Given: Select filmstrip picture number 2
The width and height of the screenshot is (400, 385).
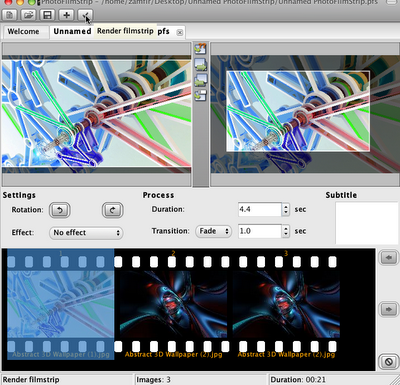Looking at the screenshot, I should pyautogui.click(x=173, y=304).
